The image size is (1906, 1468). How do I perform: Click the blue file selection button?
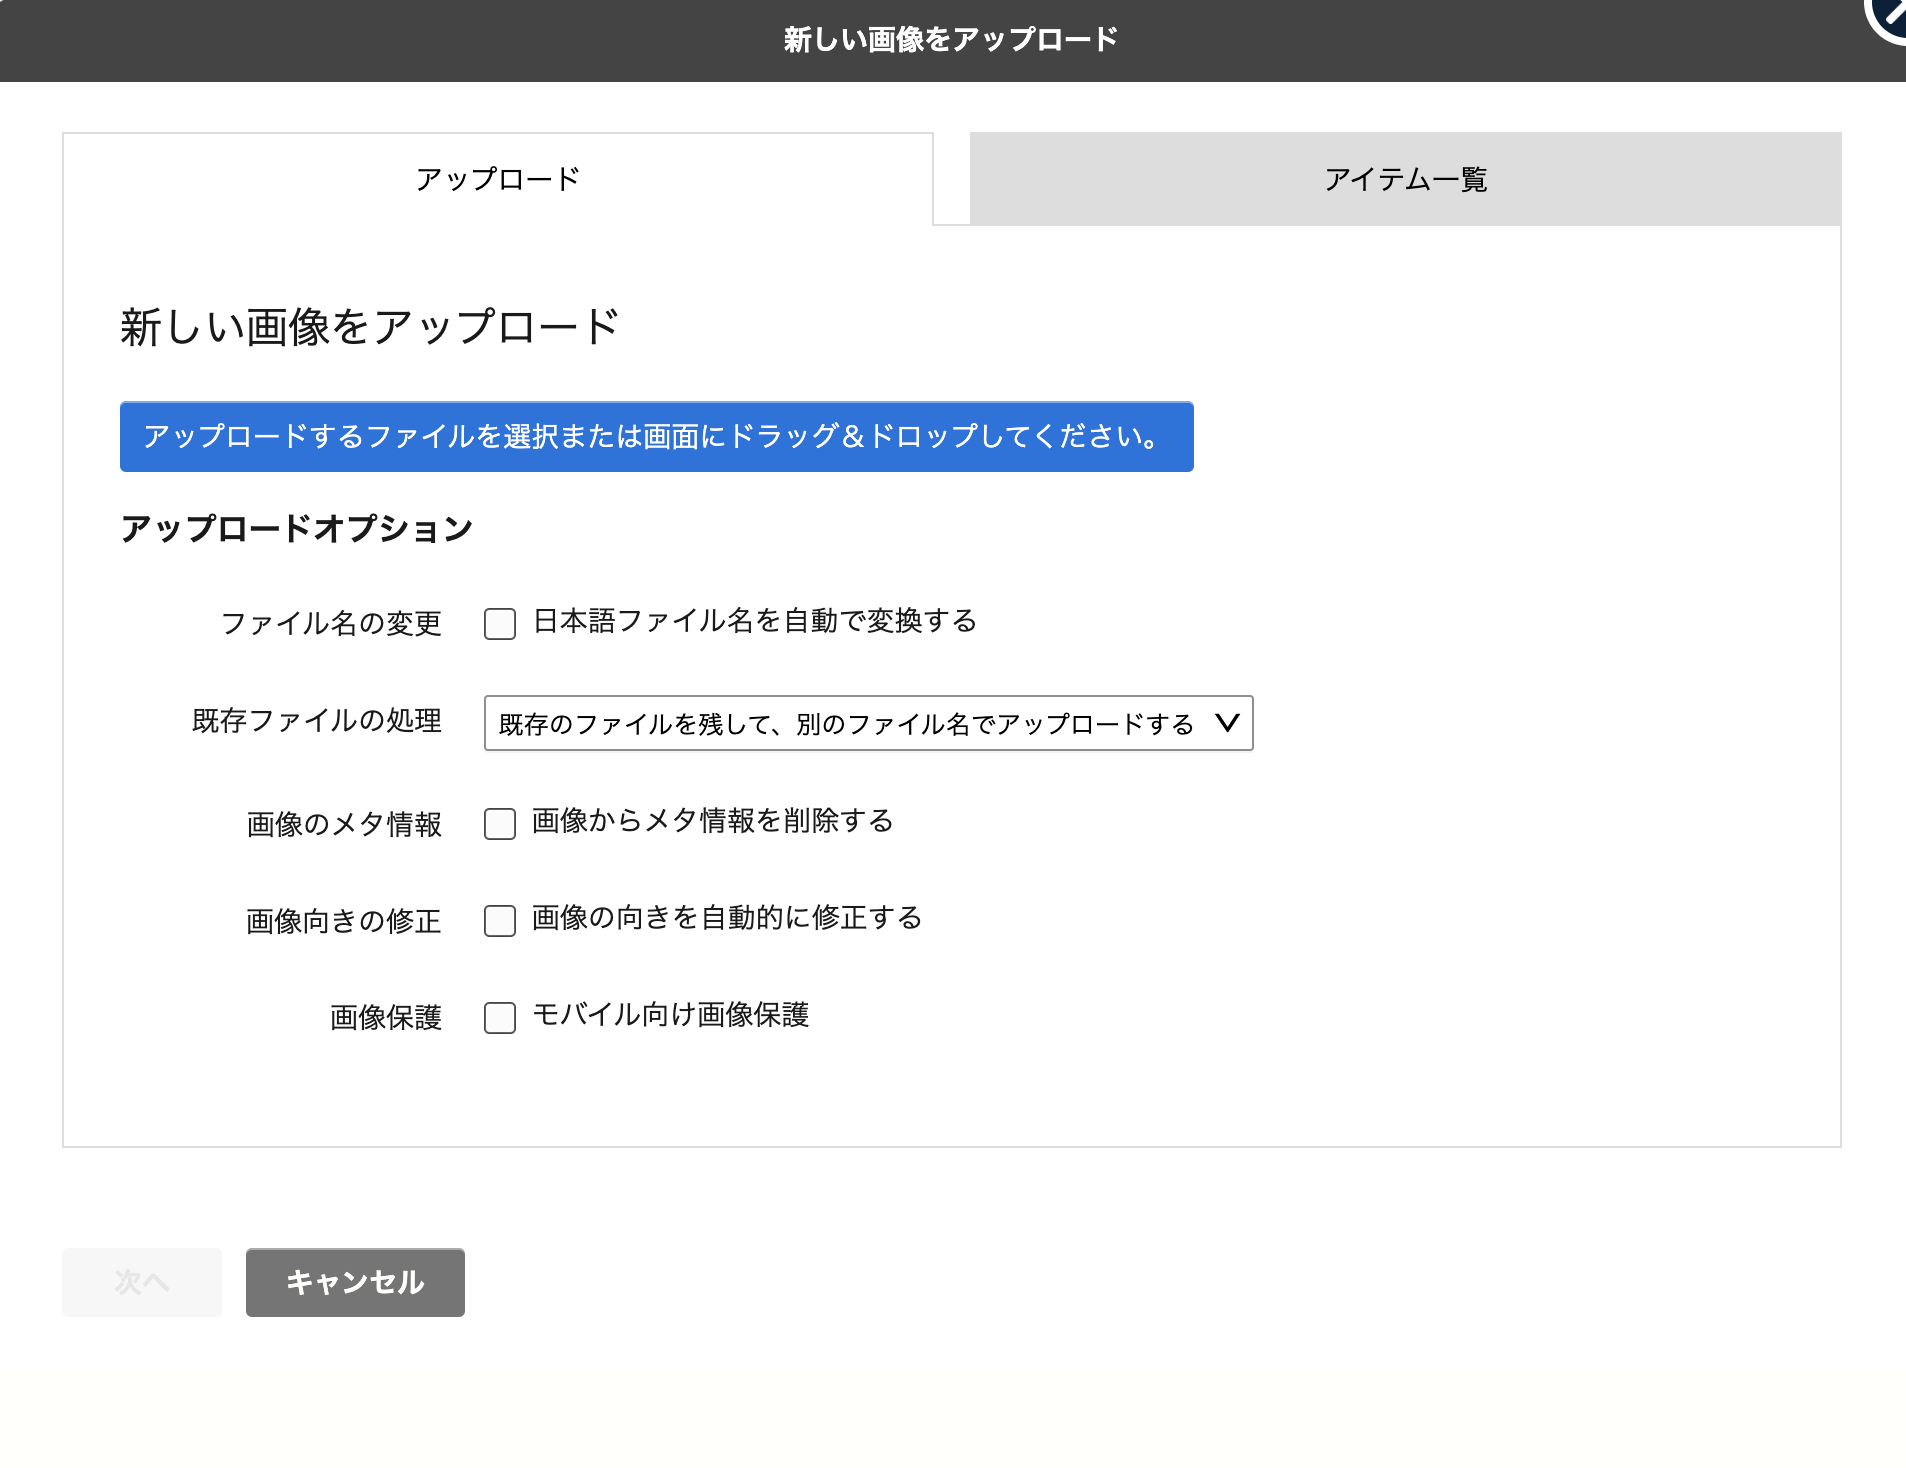[656, 437]
